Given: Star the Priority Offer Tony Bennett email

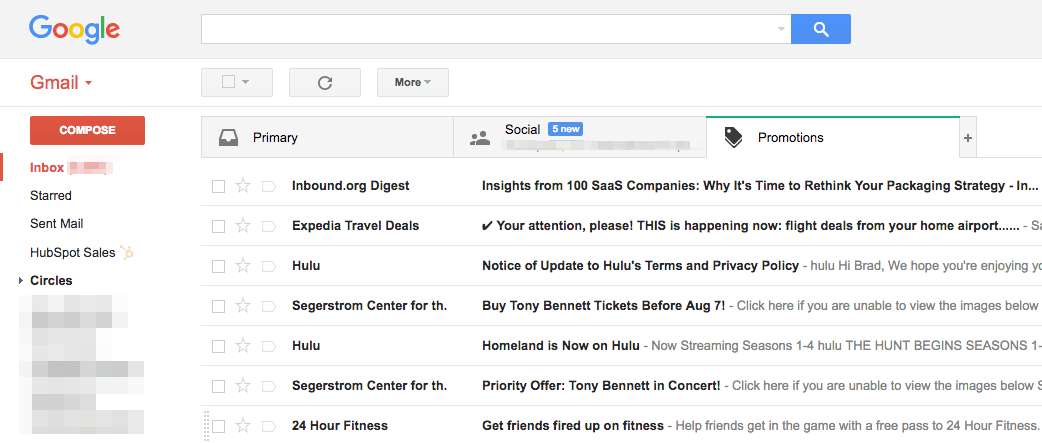Looking at the screenshot, I should click(x=243, y=385).
